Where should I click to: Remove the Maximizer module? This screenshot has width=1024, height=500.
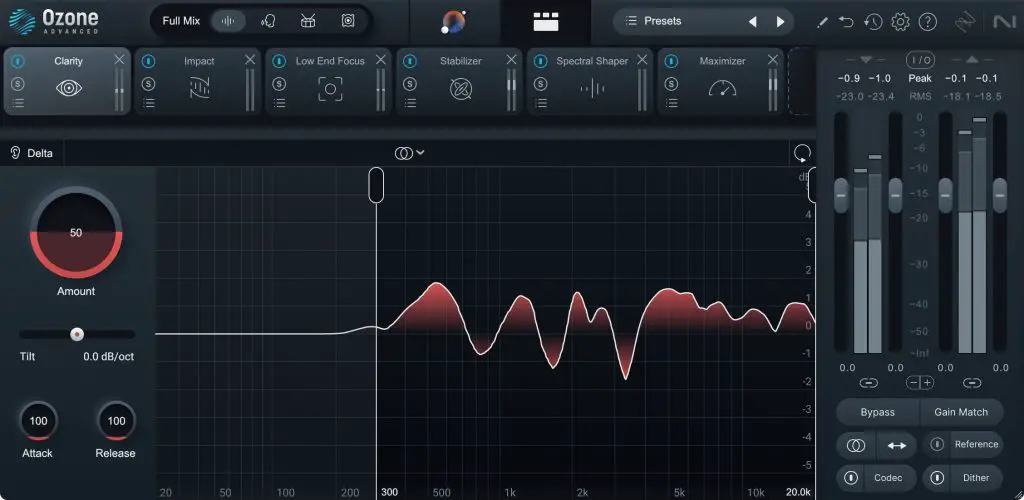[x=773, y=60]
